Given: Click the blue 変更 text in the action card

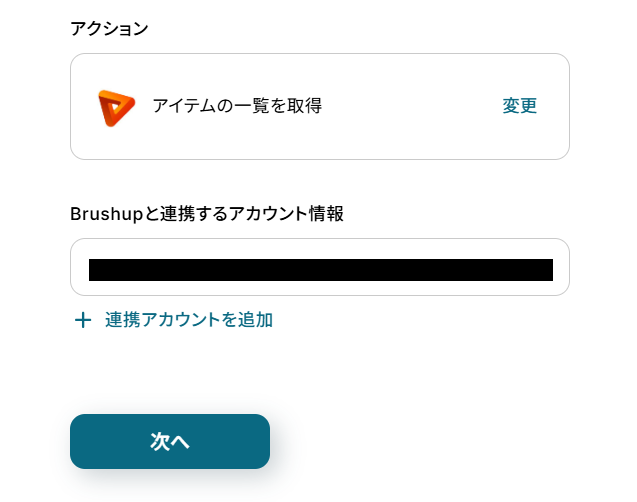Looking at the screenshot, I should (x=519, y=106).
